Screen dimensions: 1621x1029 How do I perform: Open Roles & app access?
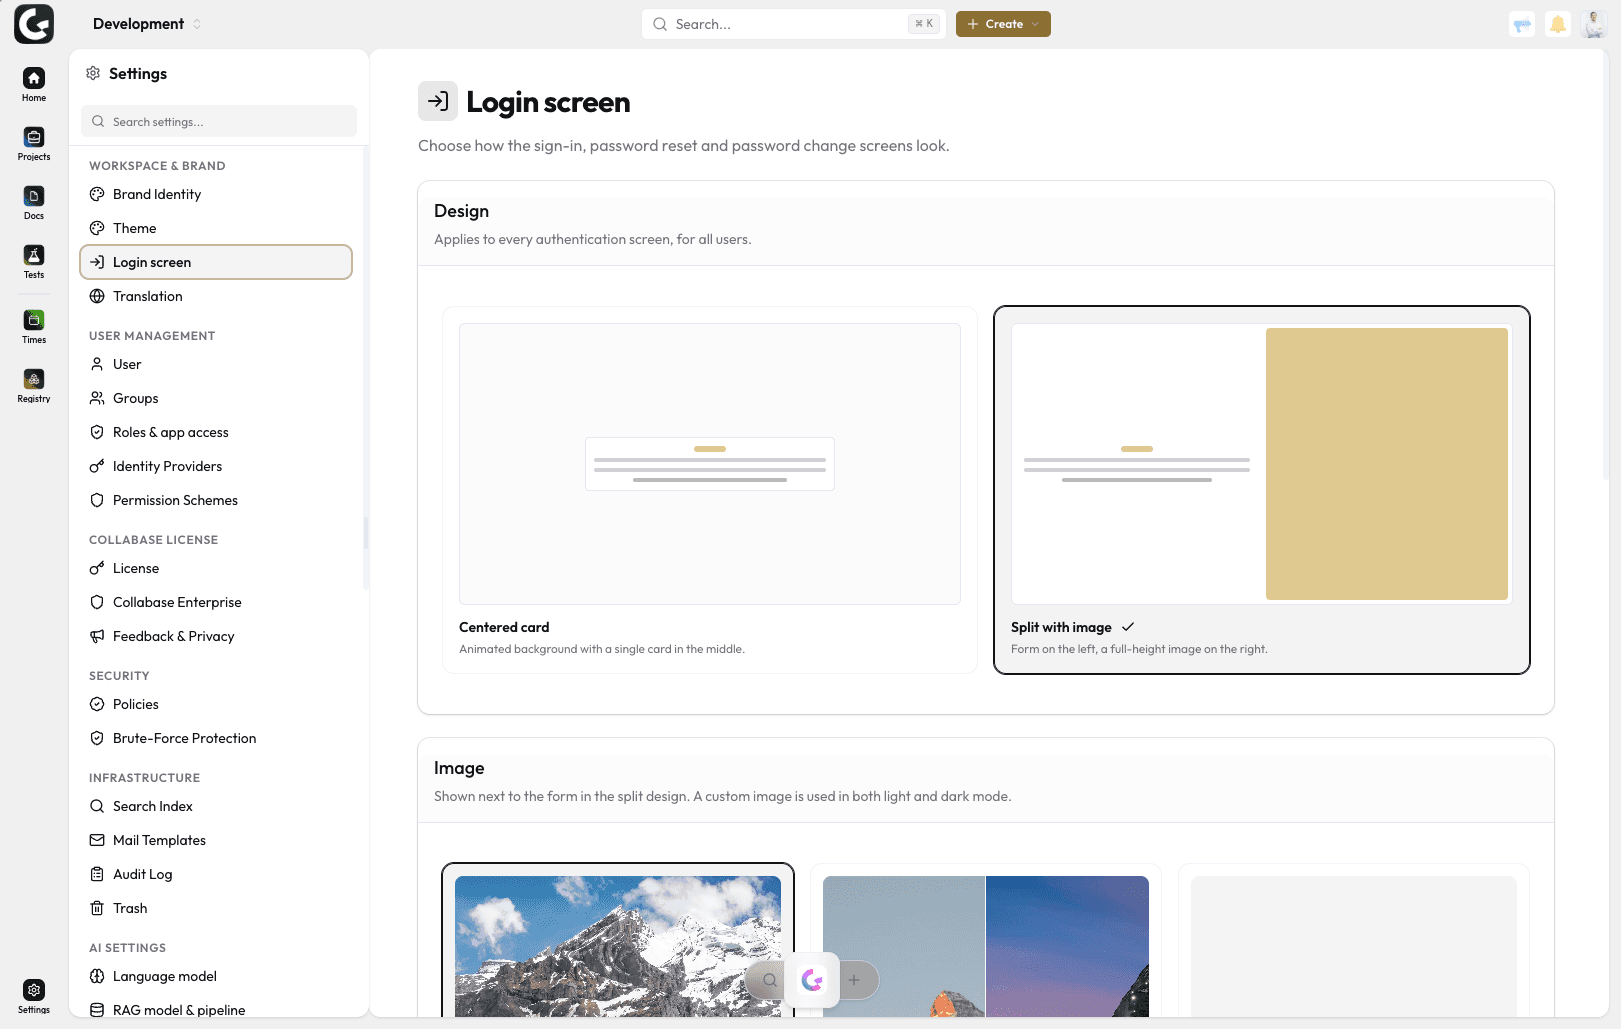coord(216,432)
